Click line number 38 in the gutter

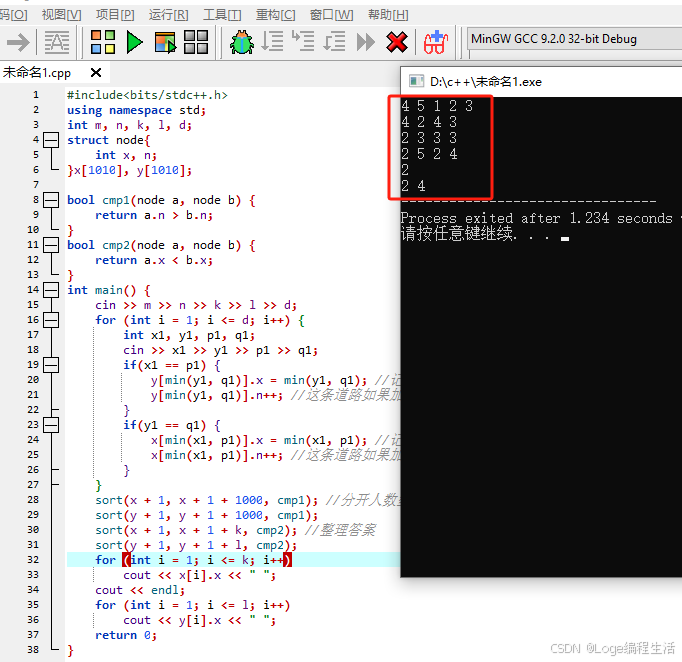click(x=33, y=650)
